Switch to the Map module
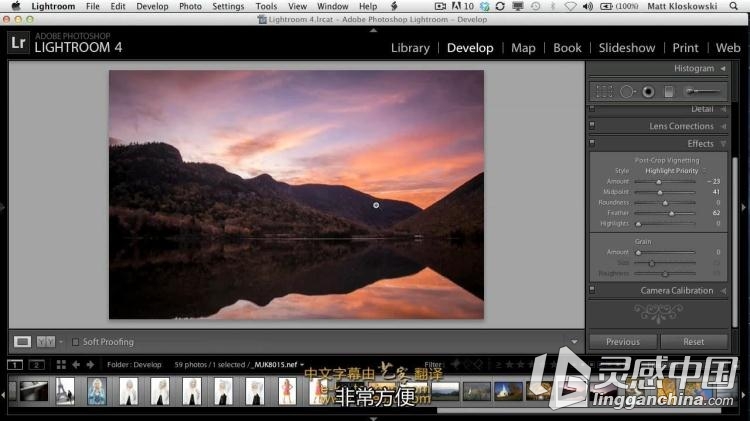 pyautogui.click(x=523, y=48)
